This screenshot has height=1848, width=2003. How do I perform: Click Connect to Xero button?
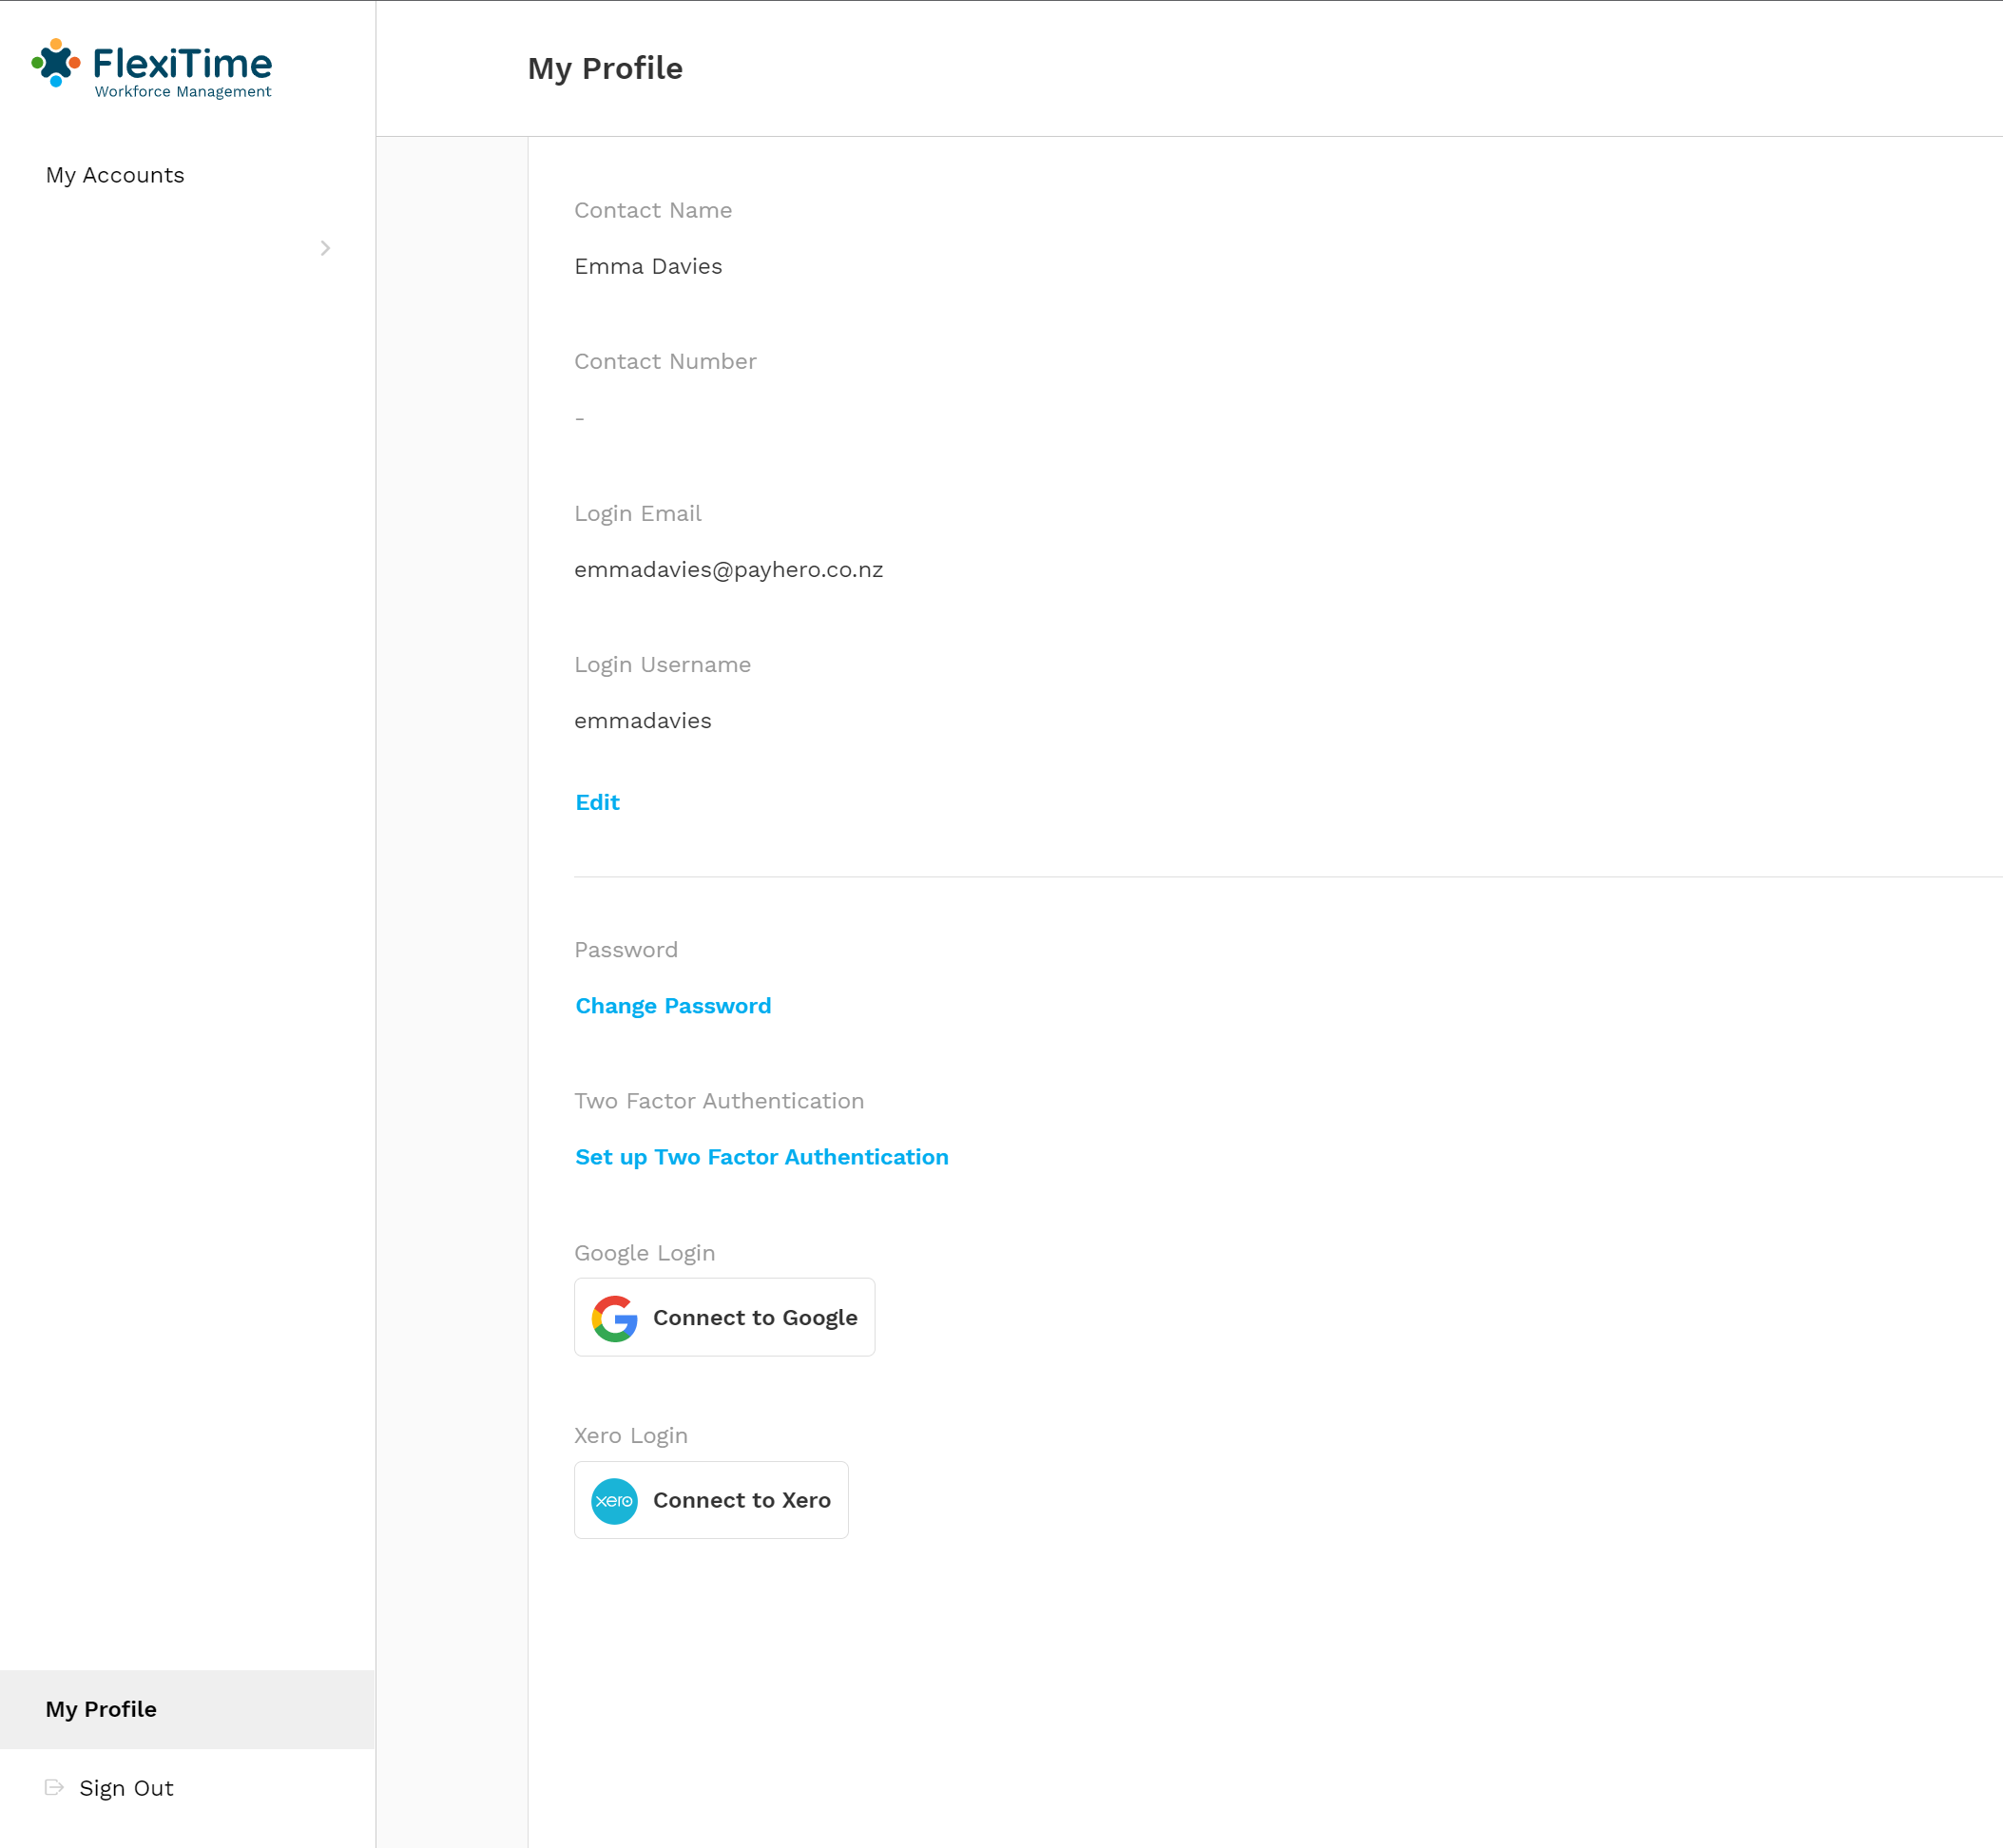tap(711, 1500)
